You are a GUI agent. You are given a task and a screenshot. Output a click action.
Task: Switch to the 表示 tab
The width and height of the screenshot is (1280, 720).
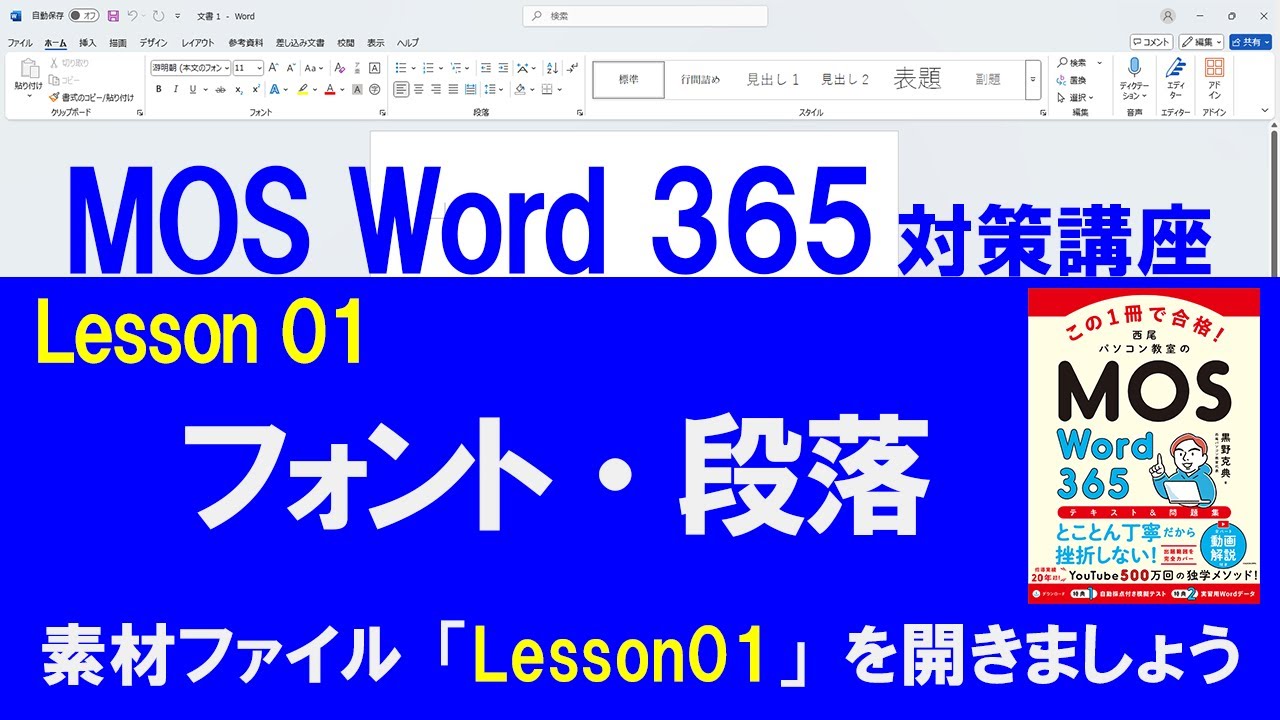[375, 43]
